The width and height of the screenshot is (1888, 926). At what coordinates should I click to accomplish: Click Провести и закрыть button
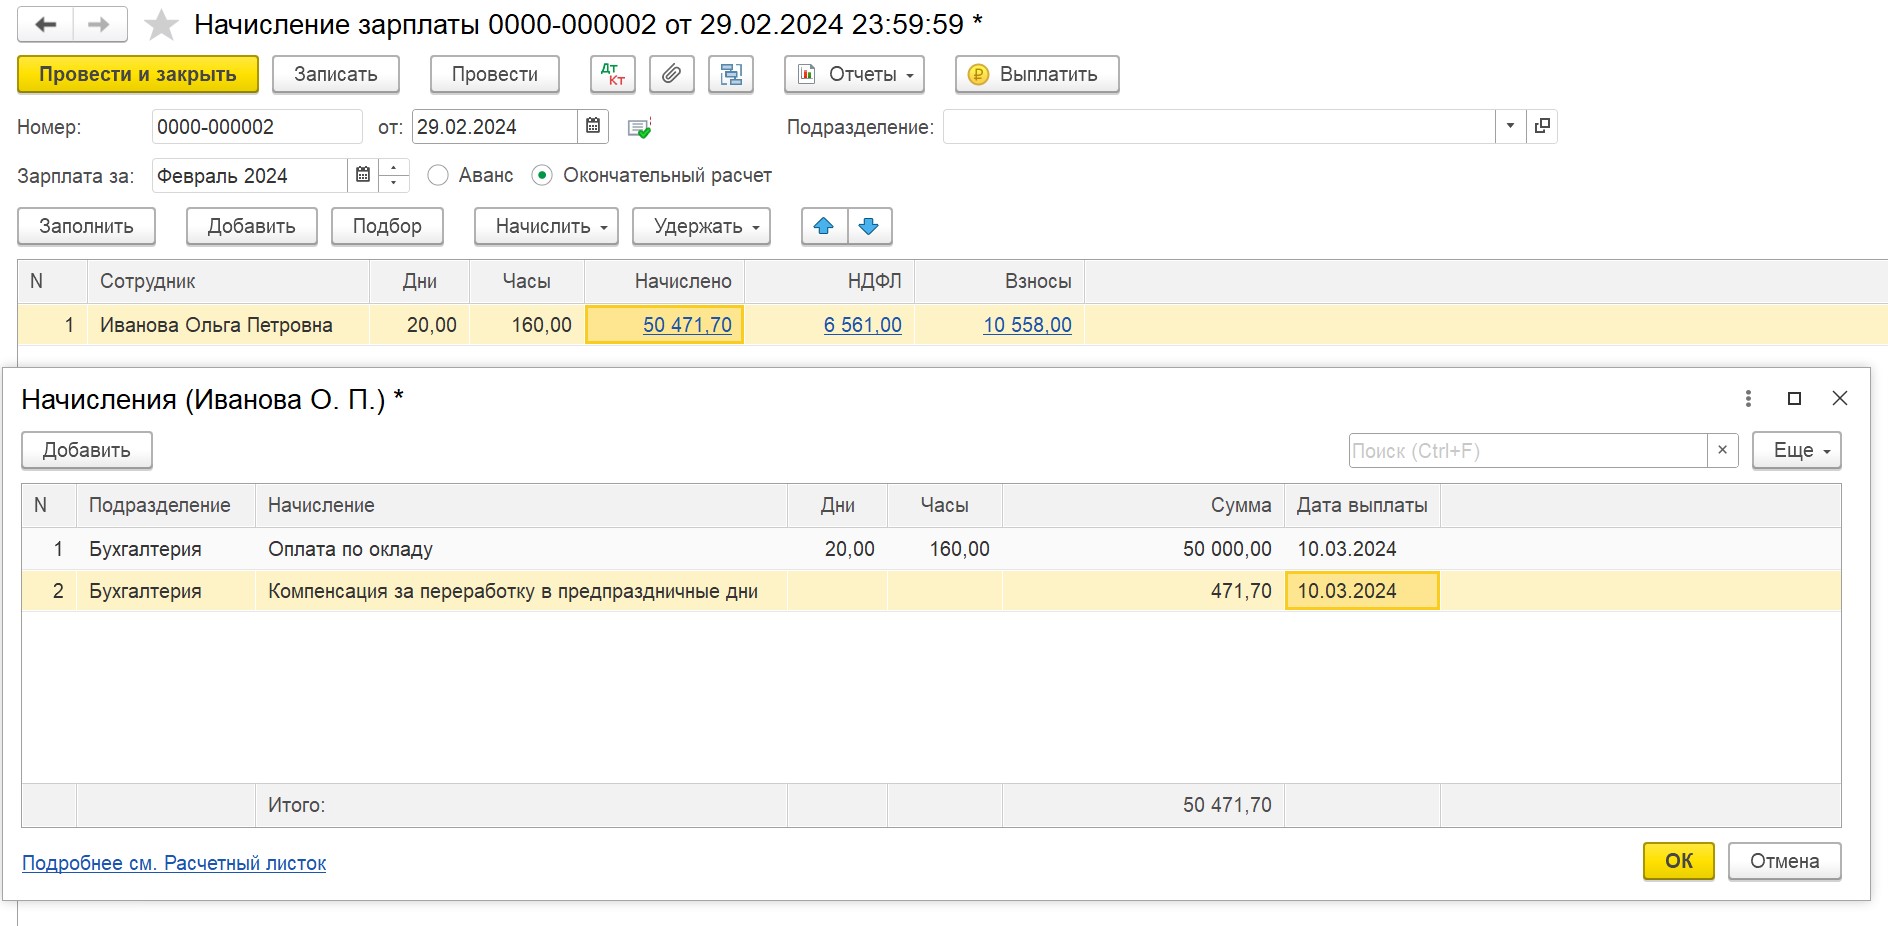coord(138,74)
